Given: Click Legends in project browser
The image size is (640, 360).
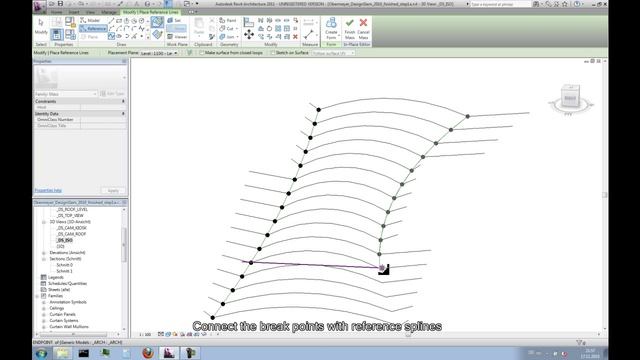Looking at the screenshot, I should 56,277.
